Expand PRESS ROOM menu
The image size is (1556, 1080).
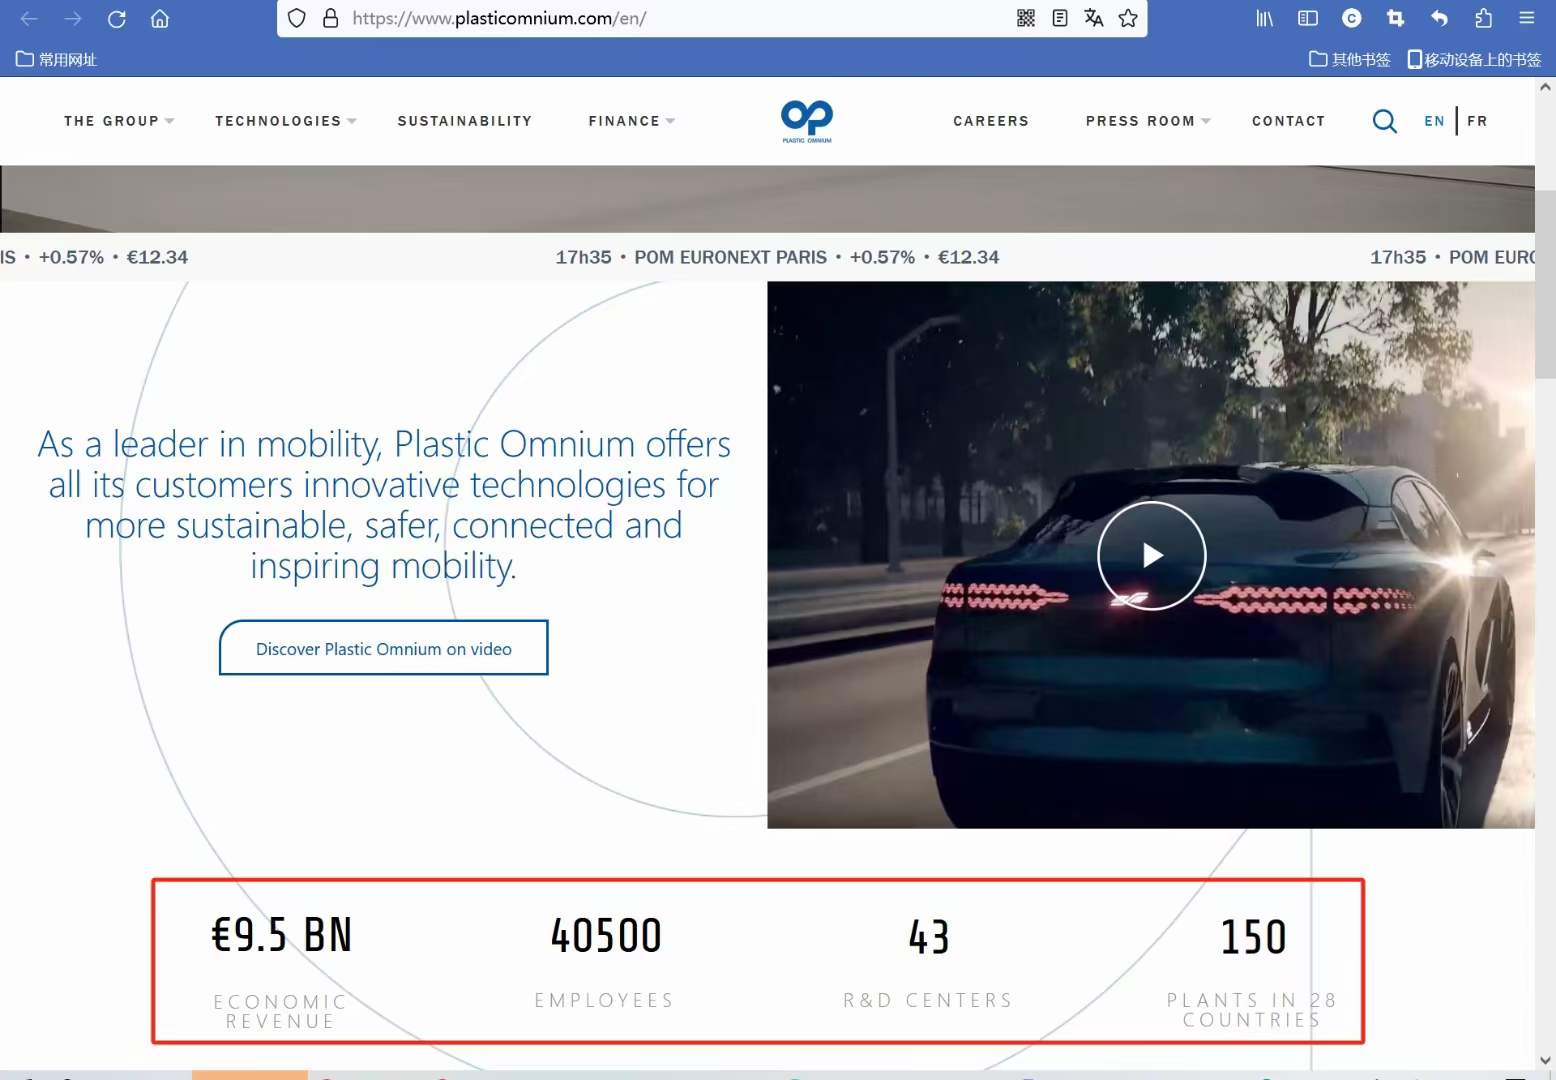click(x=1148, y=121)
